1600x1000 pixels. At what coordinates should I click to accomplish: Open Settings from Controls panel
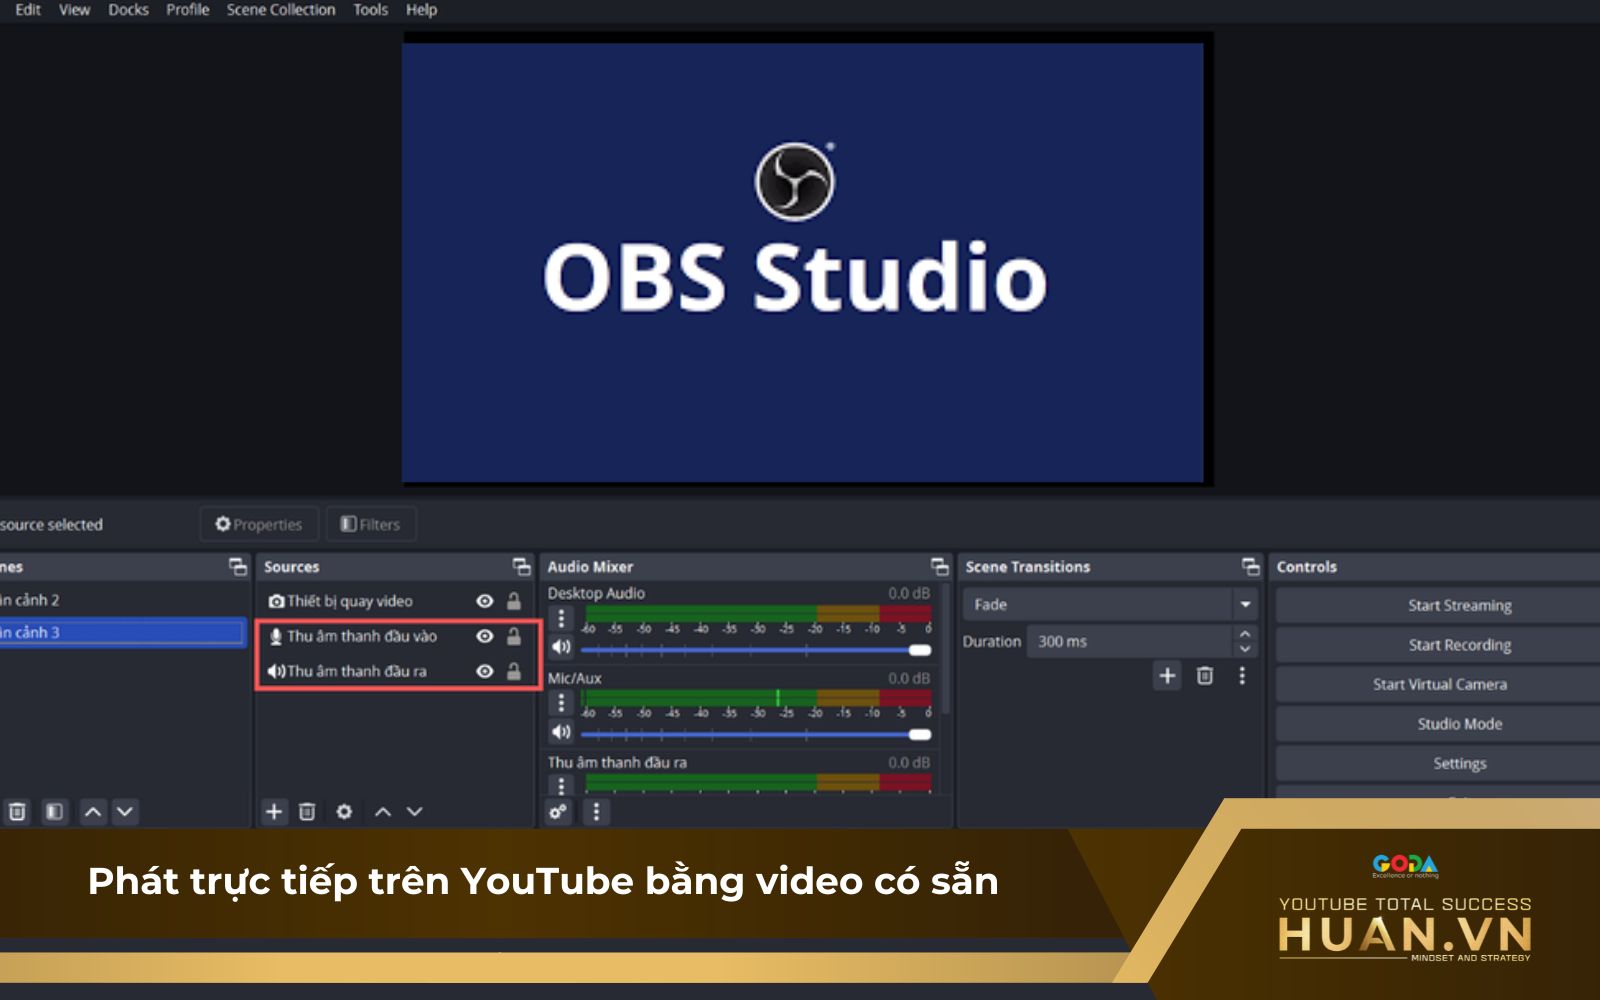click(x=1438, y=763)
